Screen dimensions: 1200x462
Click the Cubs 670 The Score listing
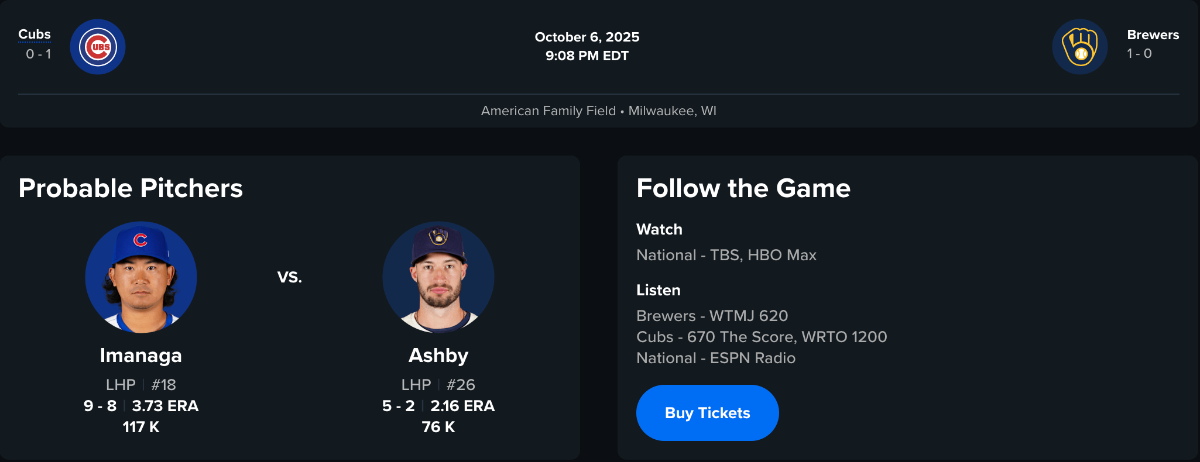click(x=761, y=337)
